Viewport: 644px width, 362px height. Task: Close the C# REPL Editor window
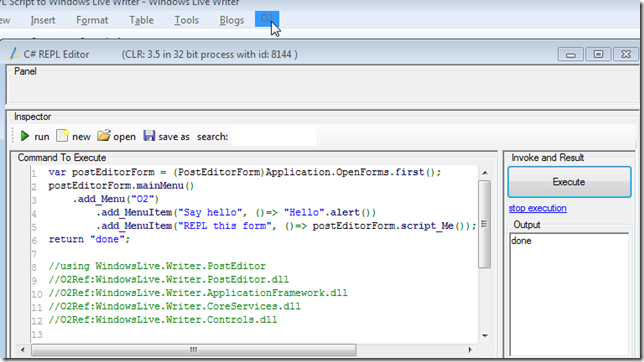(x=626, y=54)
